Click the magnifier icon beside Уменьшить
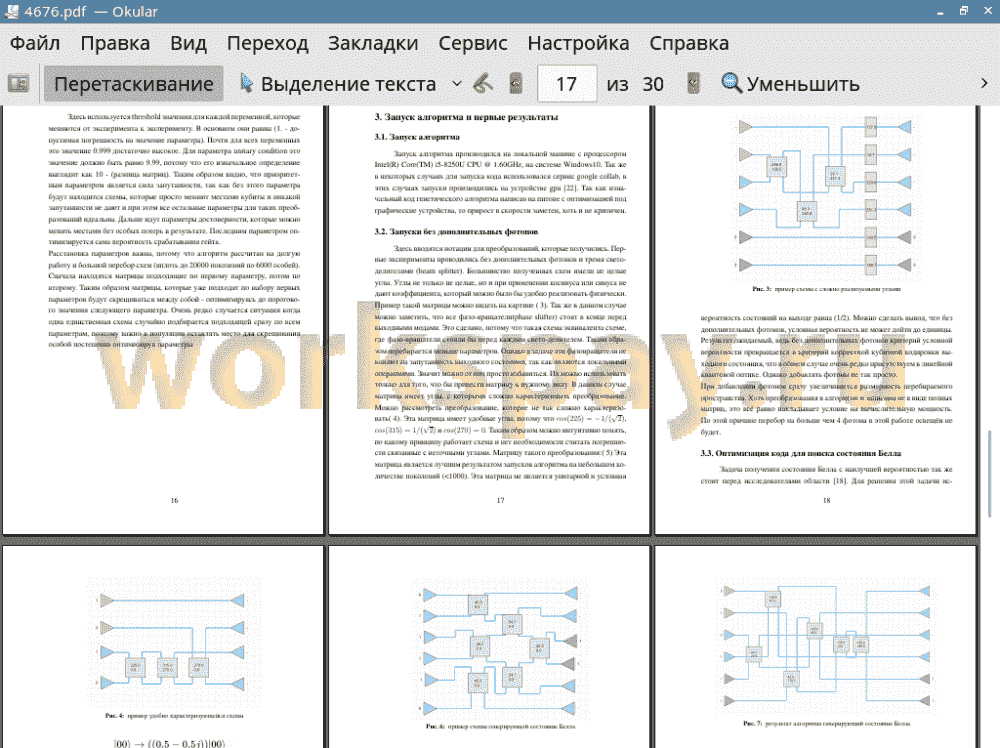This screenshot has height=748, width=1000. tap(732, 84)
